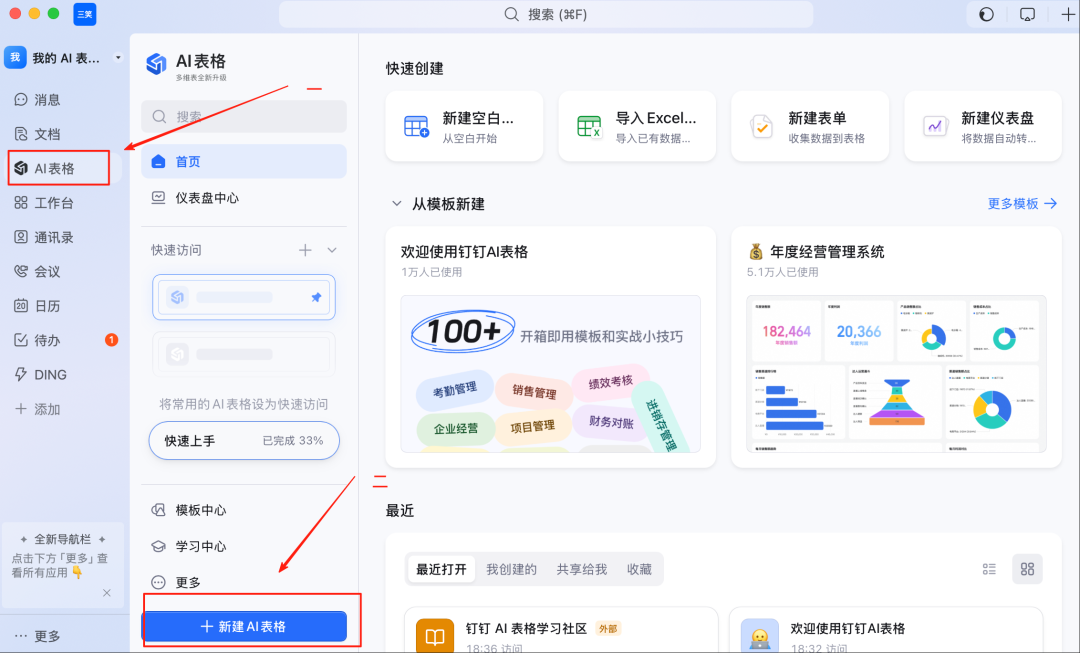Switch to the 最近打开 tab
The height and width of the screenshot is (653, 1080).
point(441,569)
